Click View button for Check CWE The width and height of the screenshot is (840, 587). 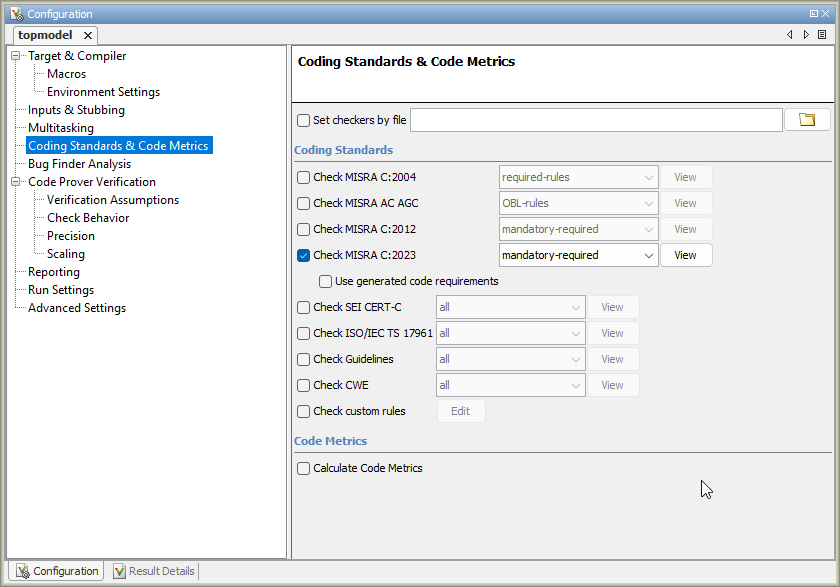pyautogui.click(x=612, y=385)
